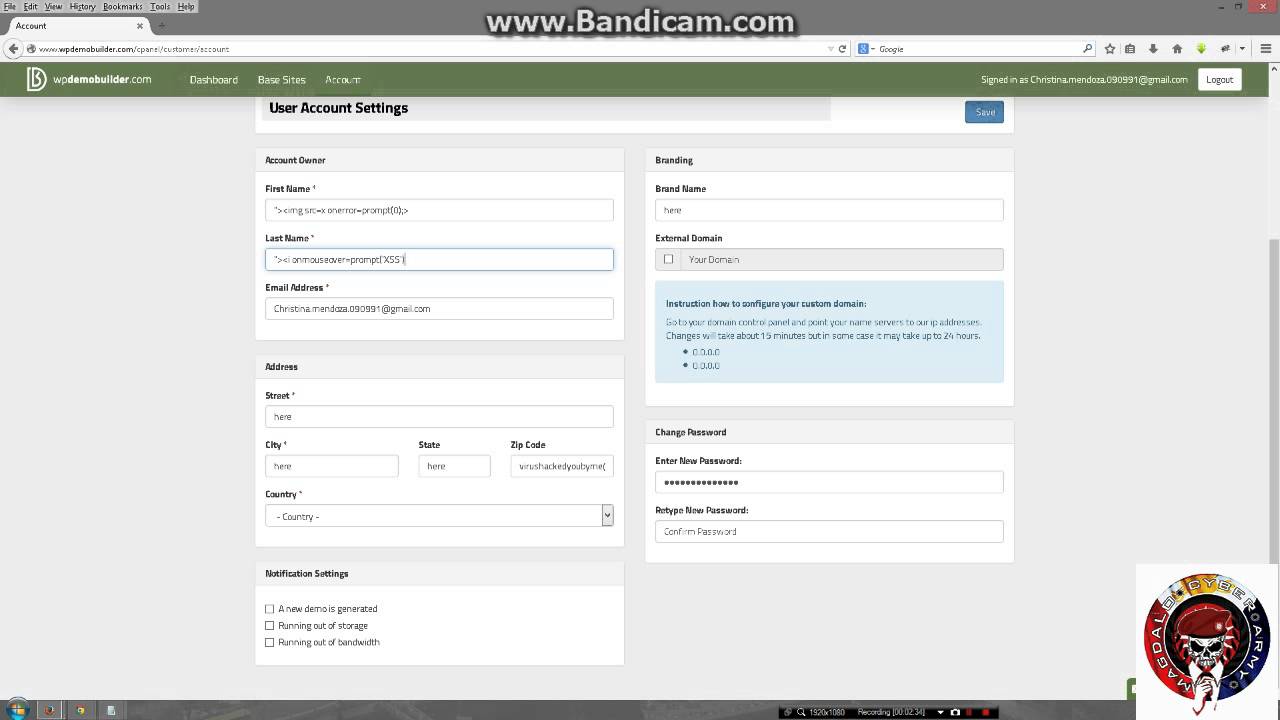Reload the page with the refresh icon
This screenshot has height=720, width=1280.
(842, 48)
